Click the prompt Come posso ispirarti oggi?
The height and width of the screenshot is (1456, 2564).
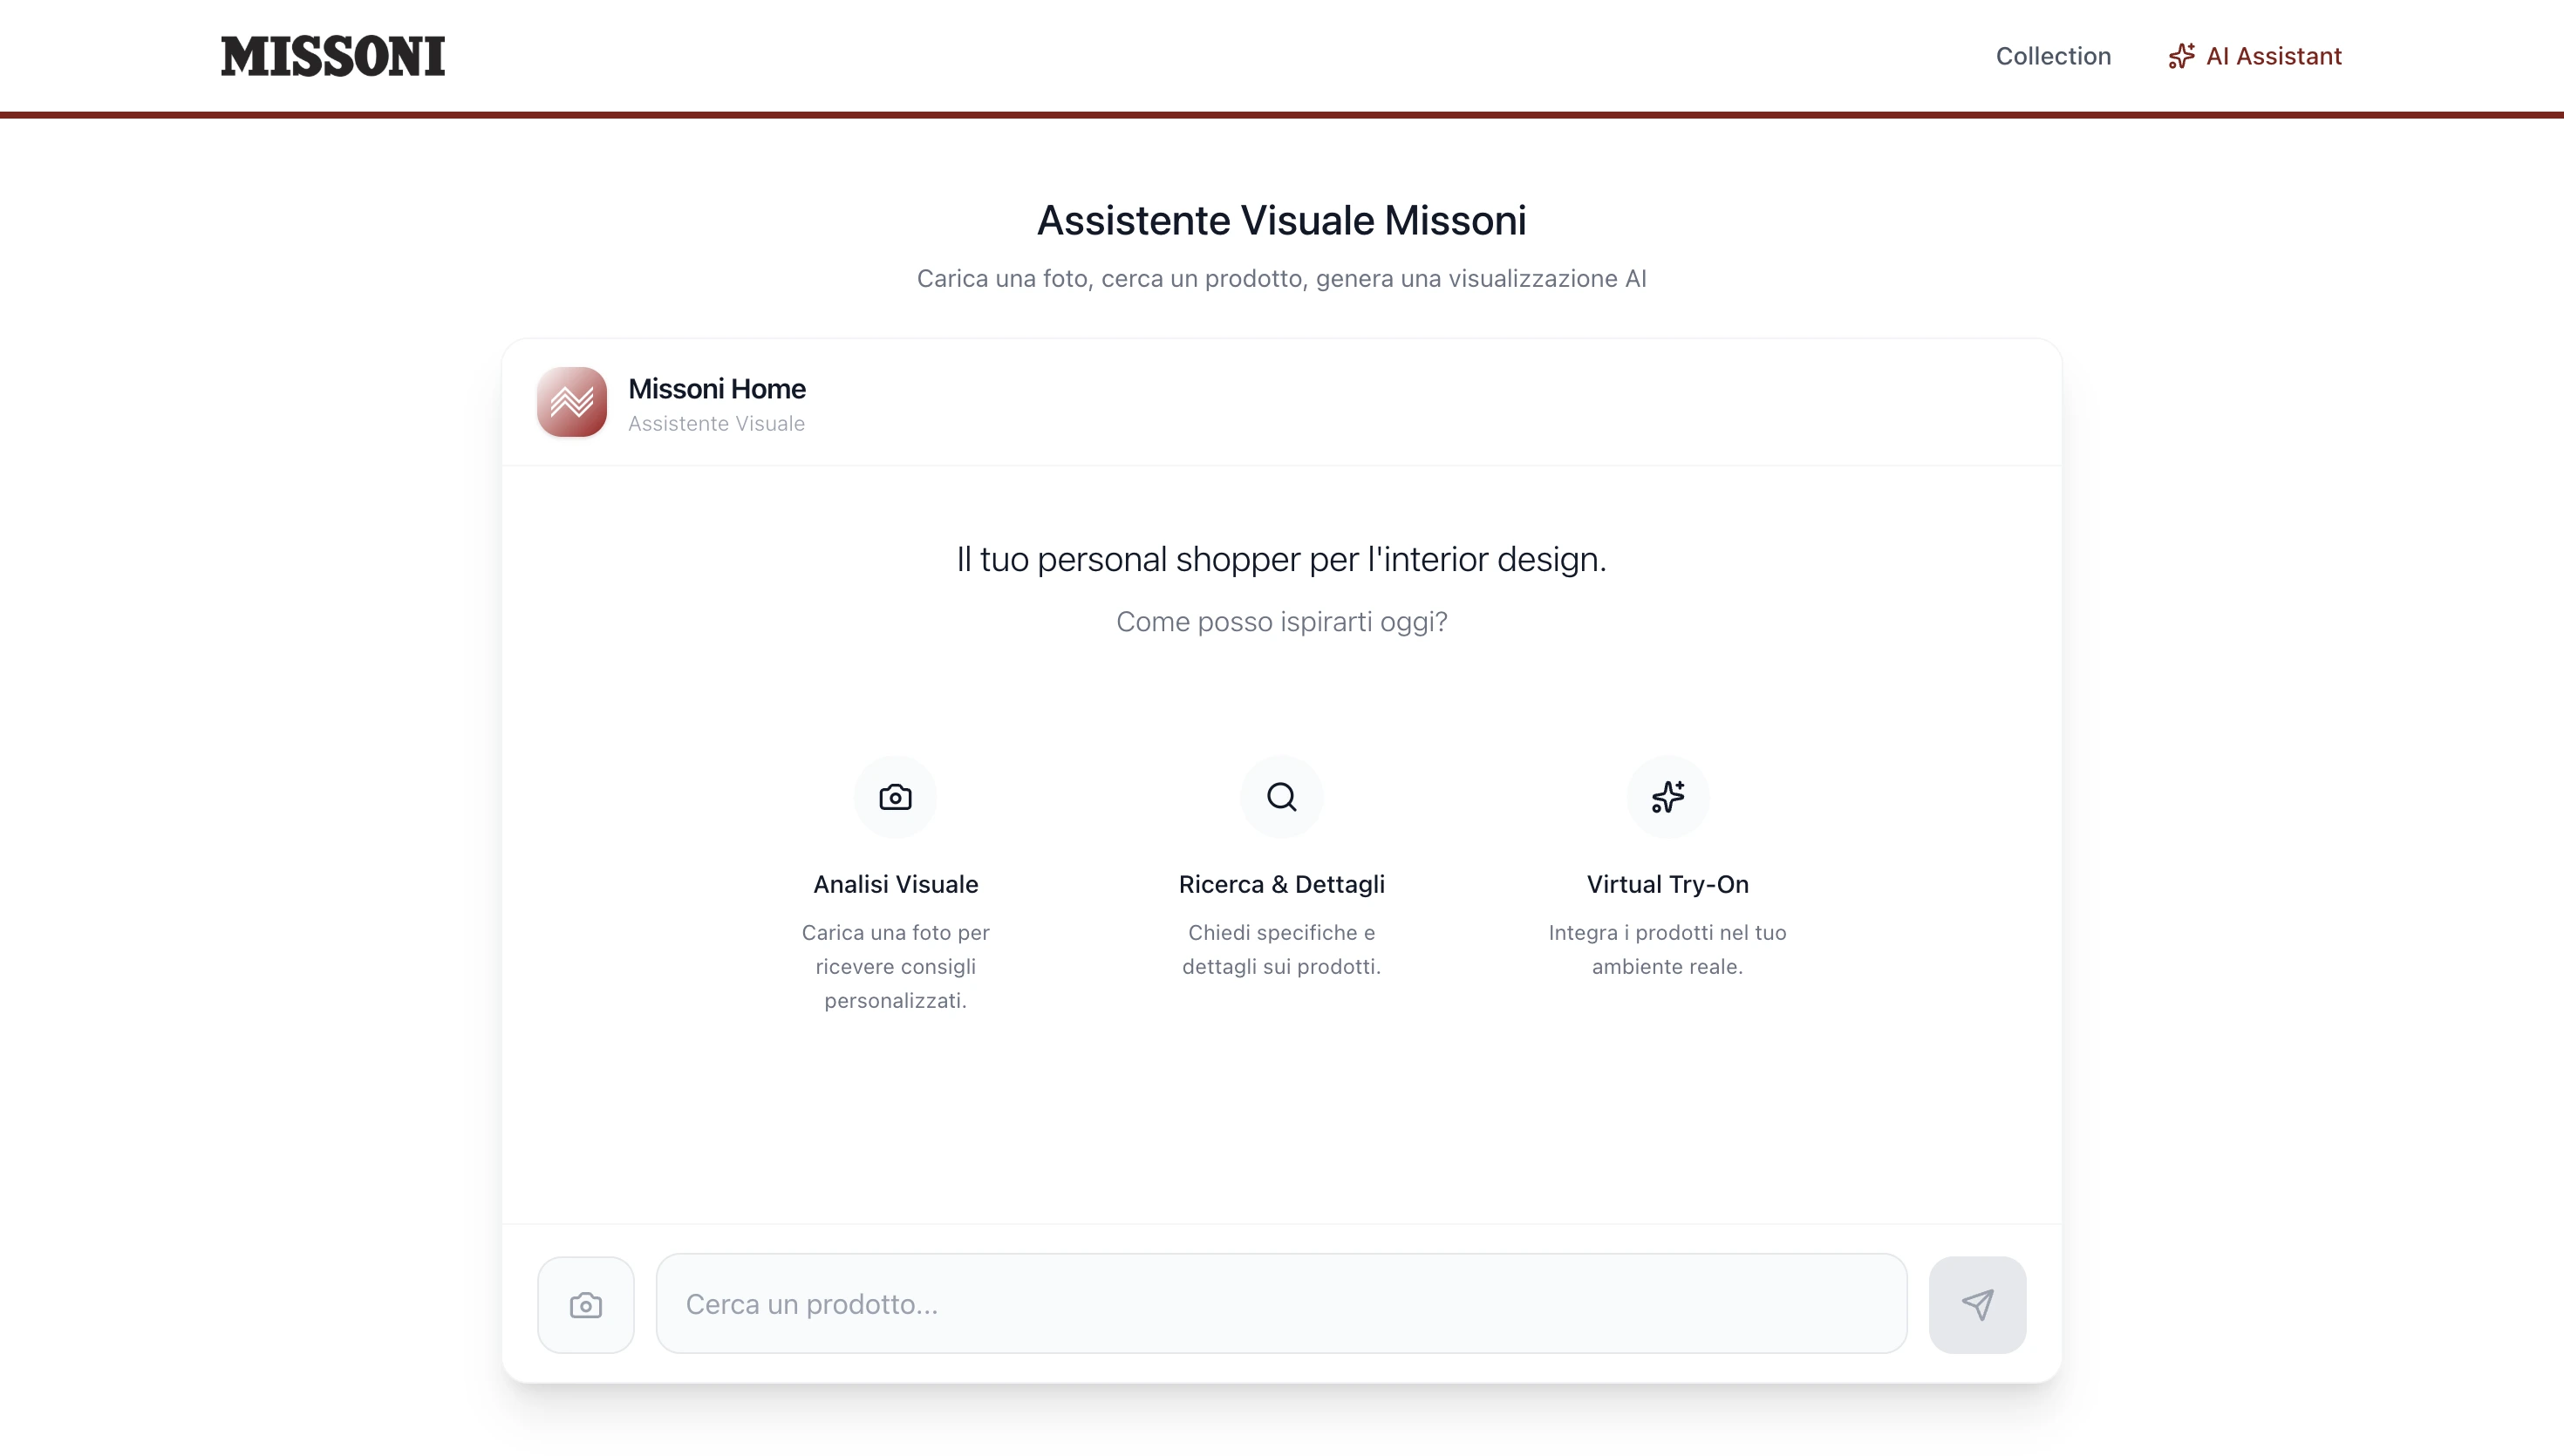pyautogui.click(x=1281, y=621)
